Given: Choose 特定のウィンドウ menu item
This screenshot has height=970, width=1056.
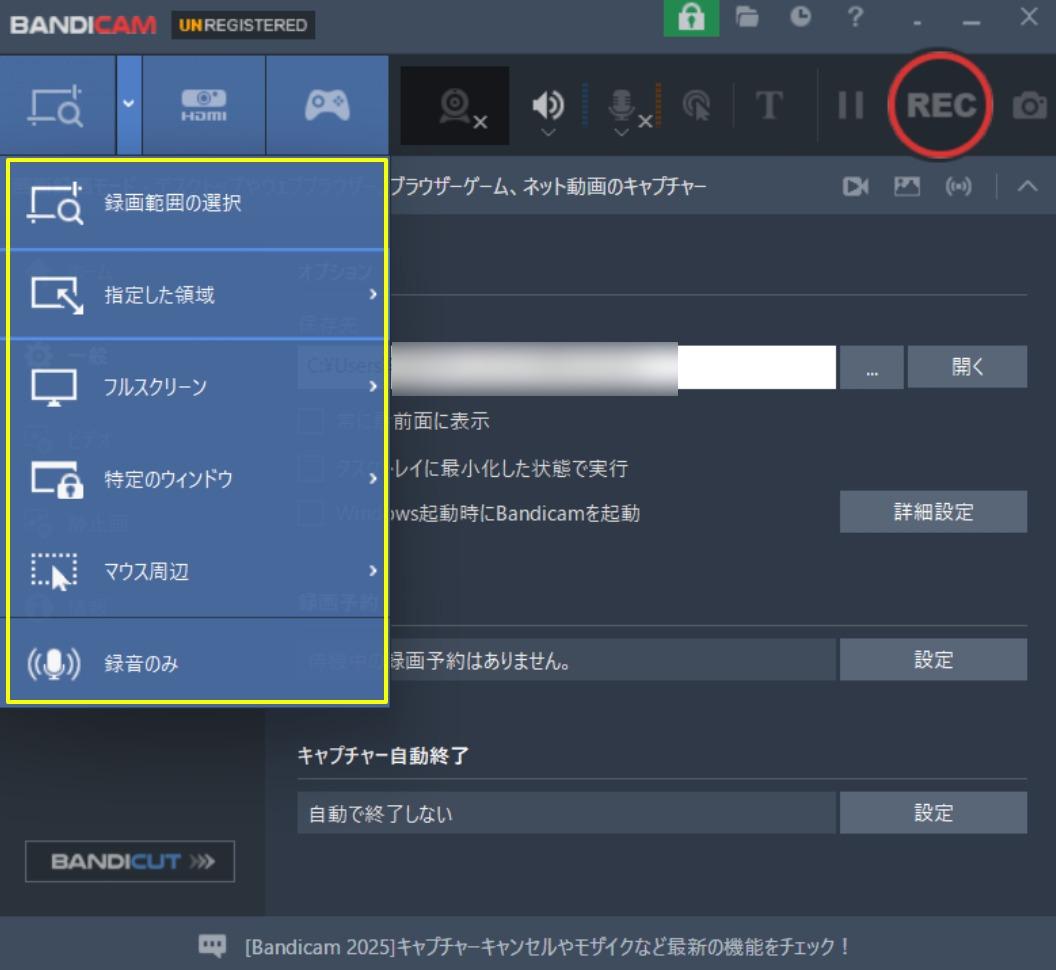Looking at the screenshot, I should (197, 479).
